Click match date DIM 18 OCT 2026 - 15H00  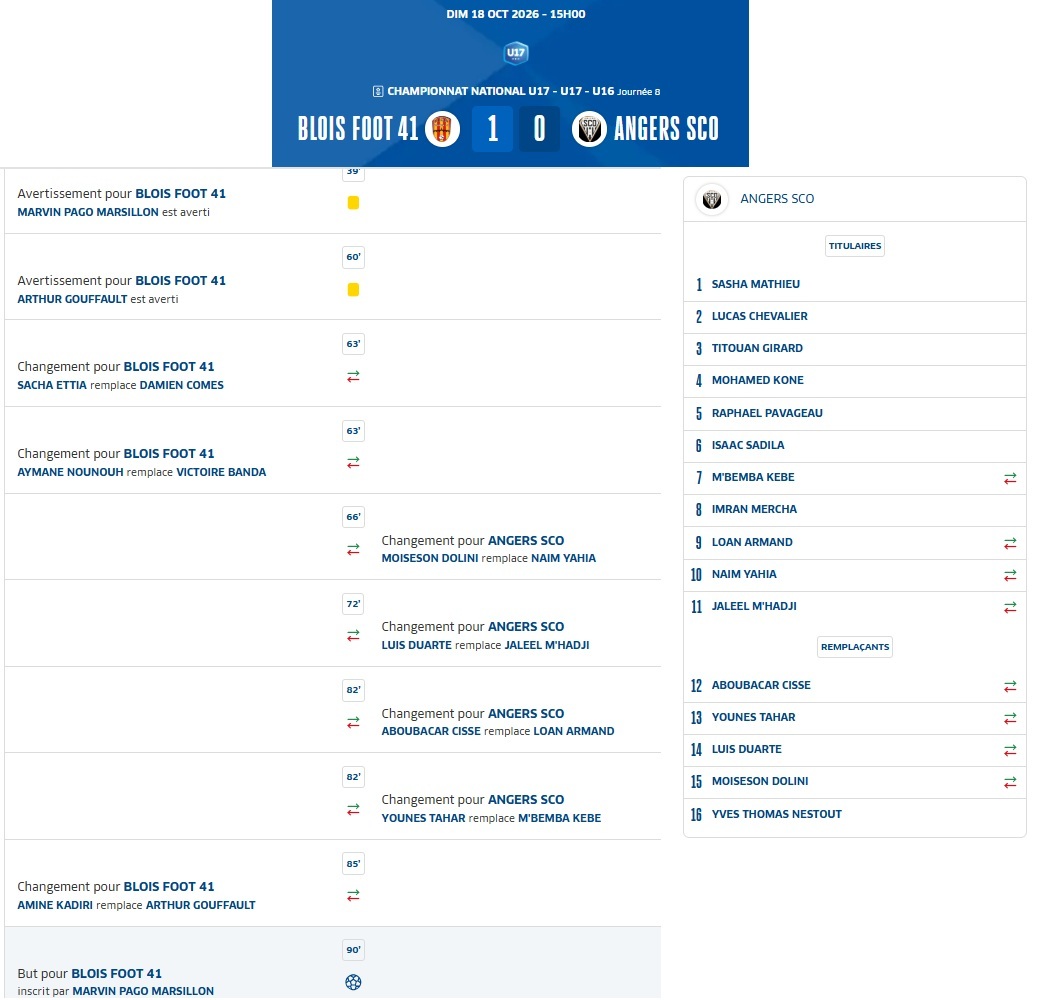click(x=516, y=14)
